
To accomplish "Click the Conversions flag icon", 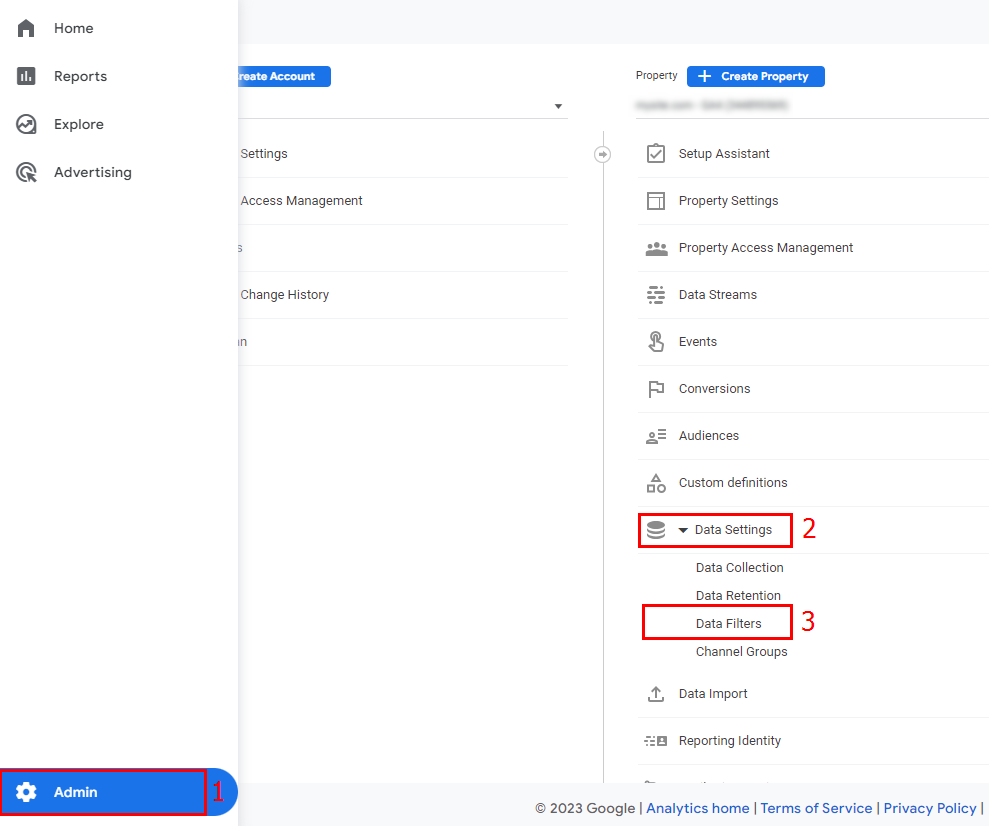I will 656,389.
